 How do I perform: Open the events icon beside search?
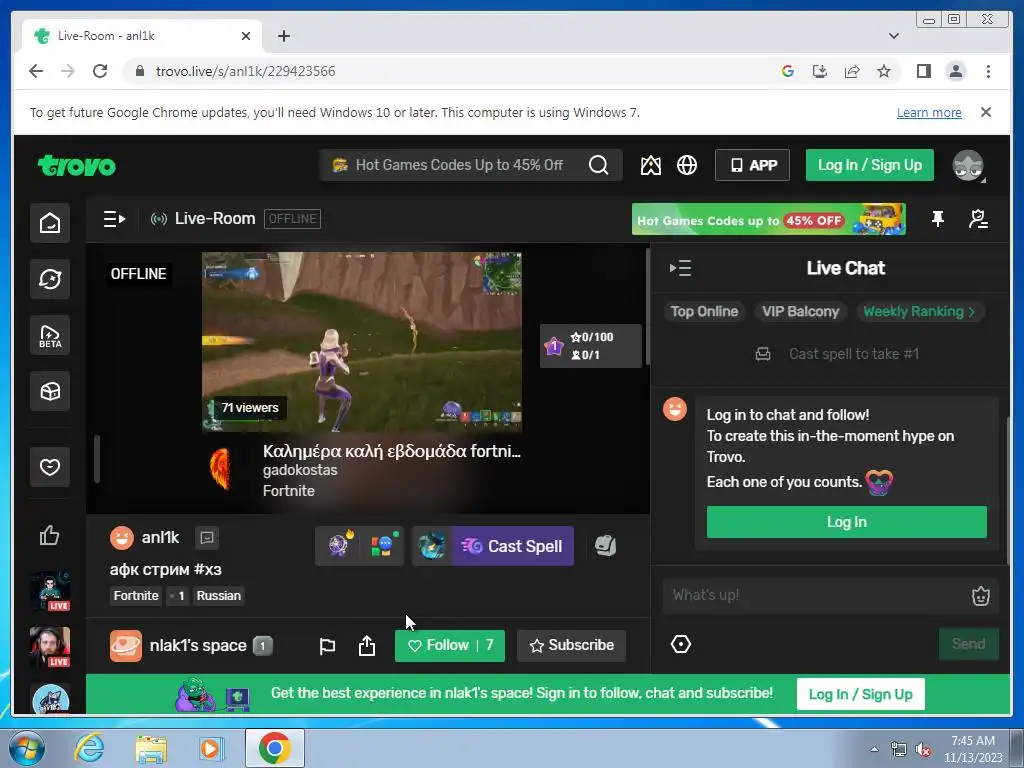(650, 165)
